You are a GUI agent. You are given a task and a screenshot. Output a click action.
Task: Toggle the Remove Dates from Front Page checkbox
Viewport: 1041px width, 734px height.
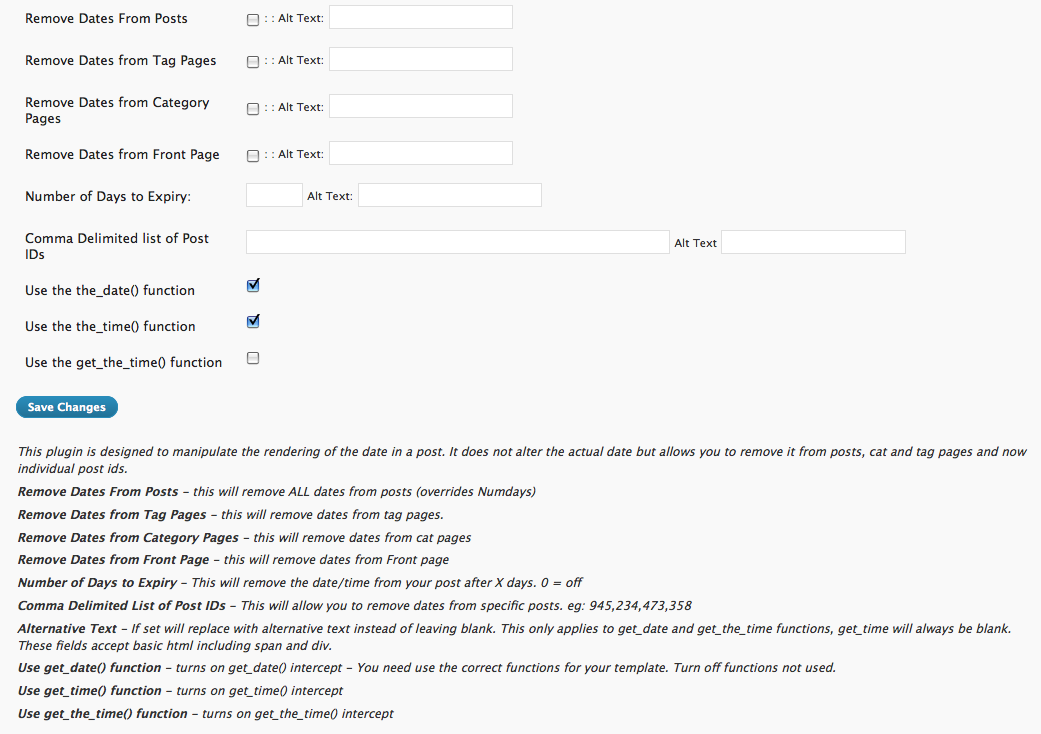252,156
